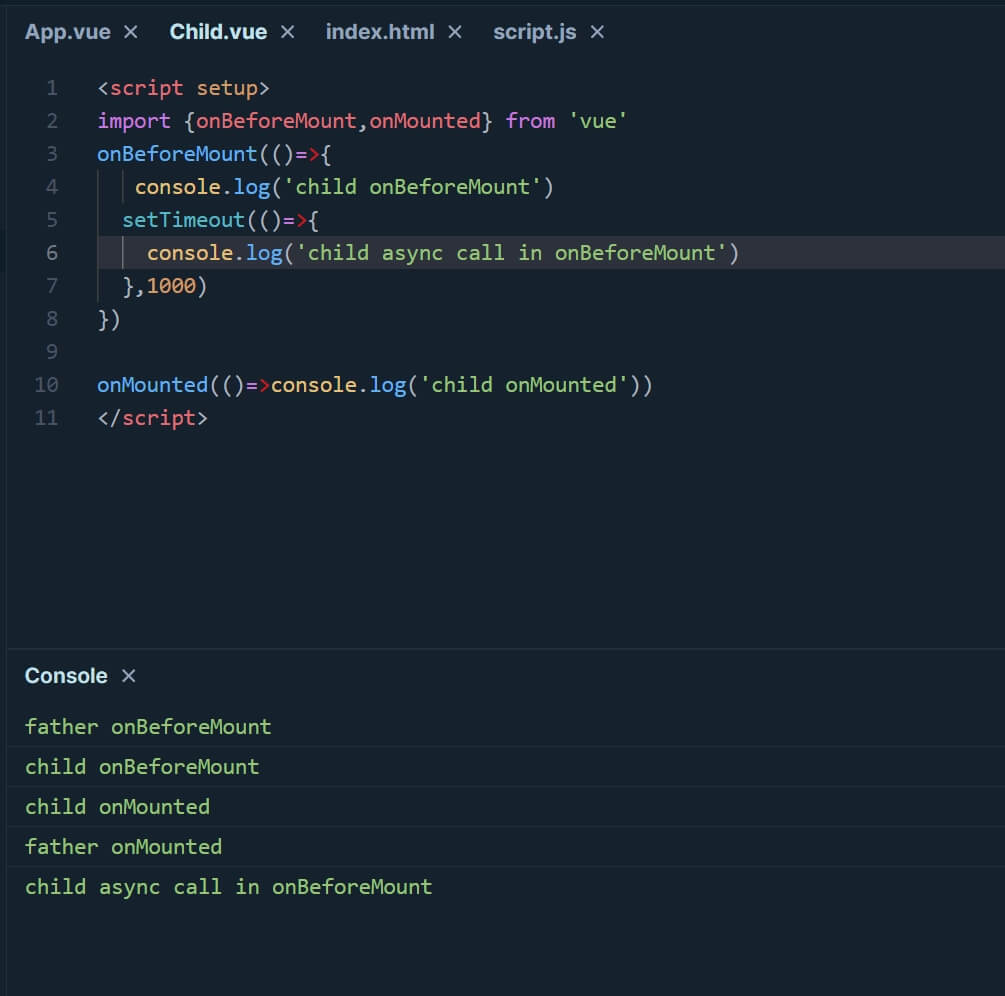Close the index.html tab
Screen dimensions: 1005x996
pyautogui.click(x=455, y=32)
